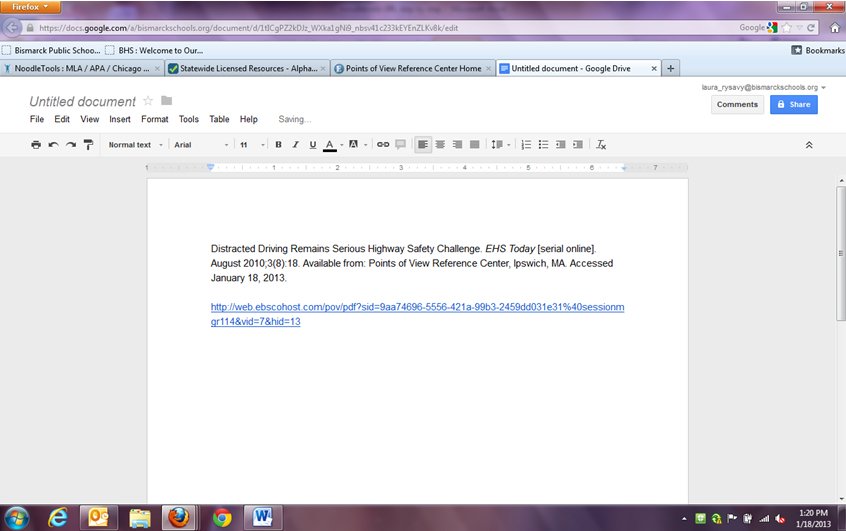Viewport: 846px width, 531px height.
Task: Center align the text
Action: point(440,145)
